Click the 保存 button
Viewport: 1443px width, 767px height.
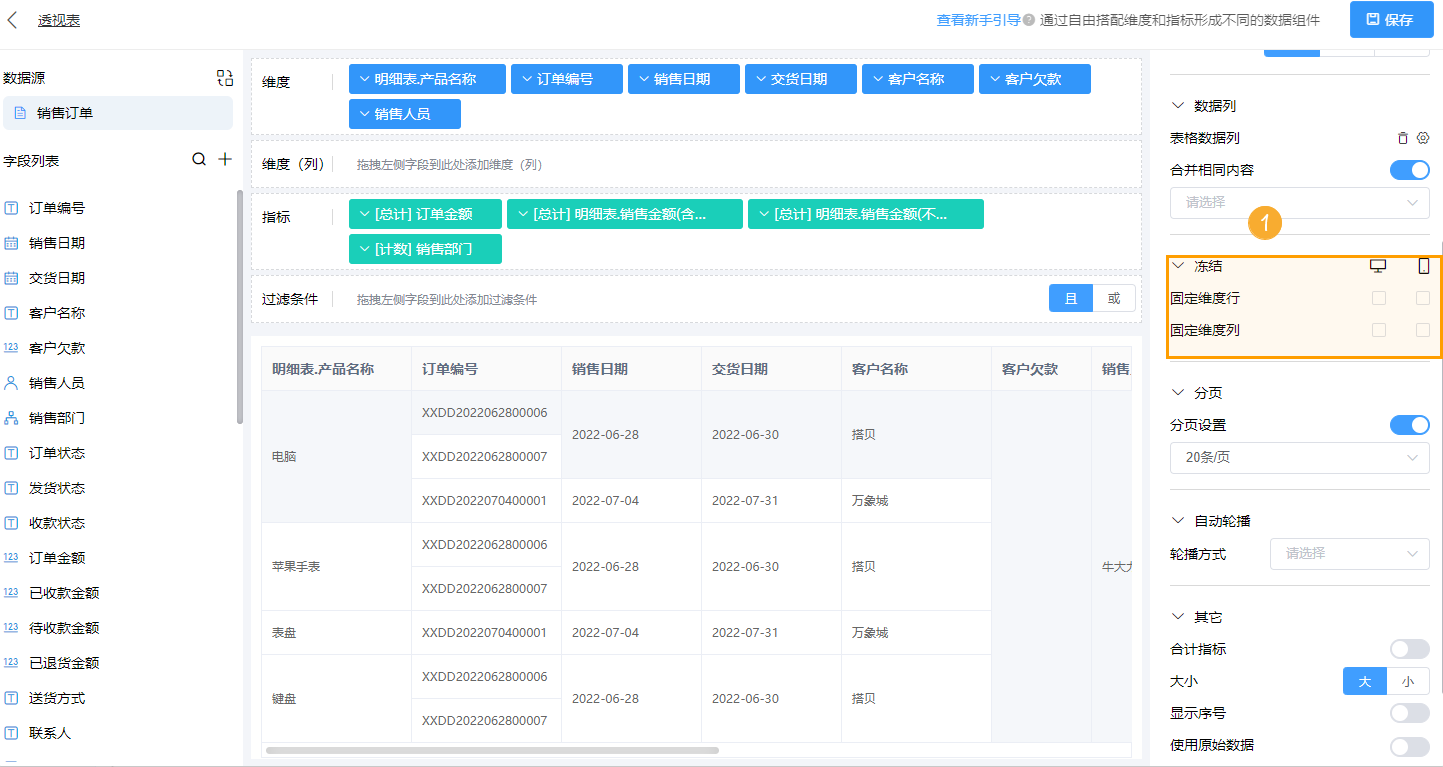pyautogui.click(x=1389, y=20)
